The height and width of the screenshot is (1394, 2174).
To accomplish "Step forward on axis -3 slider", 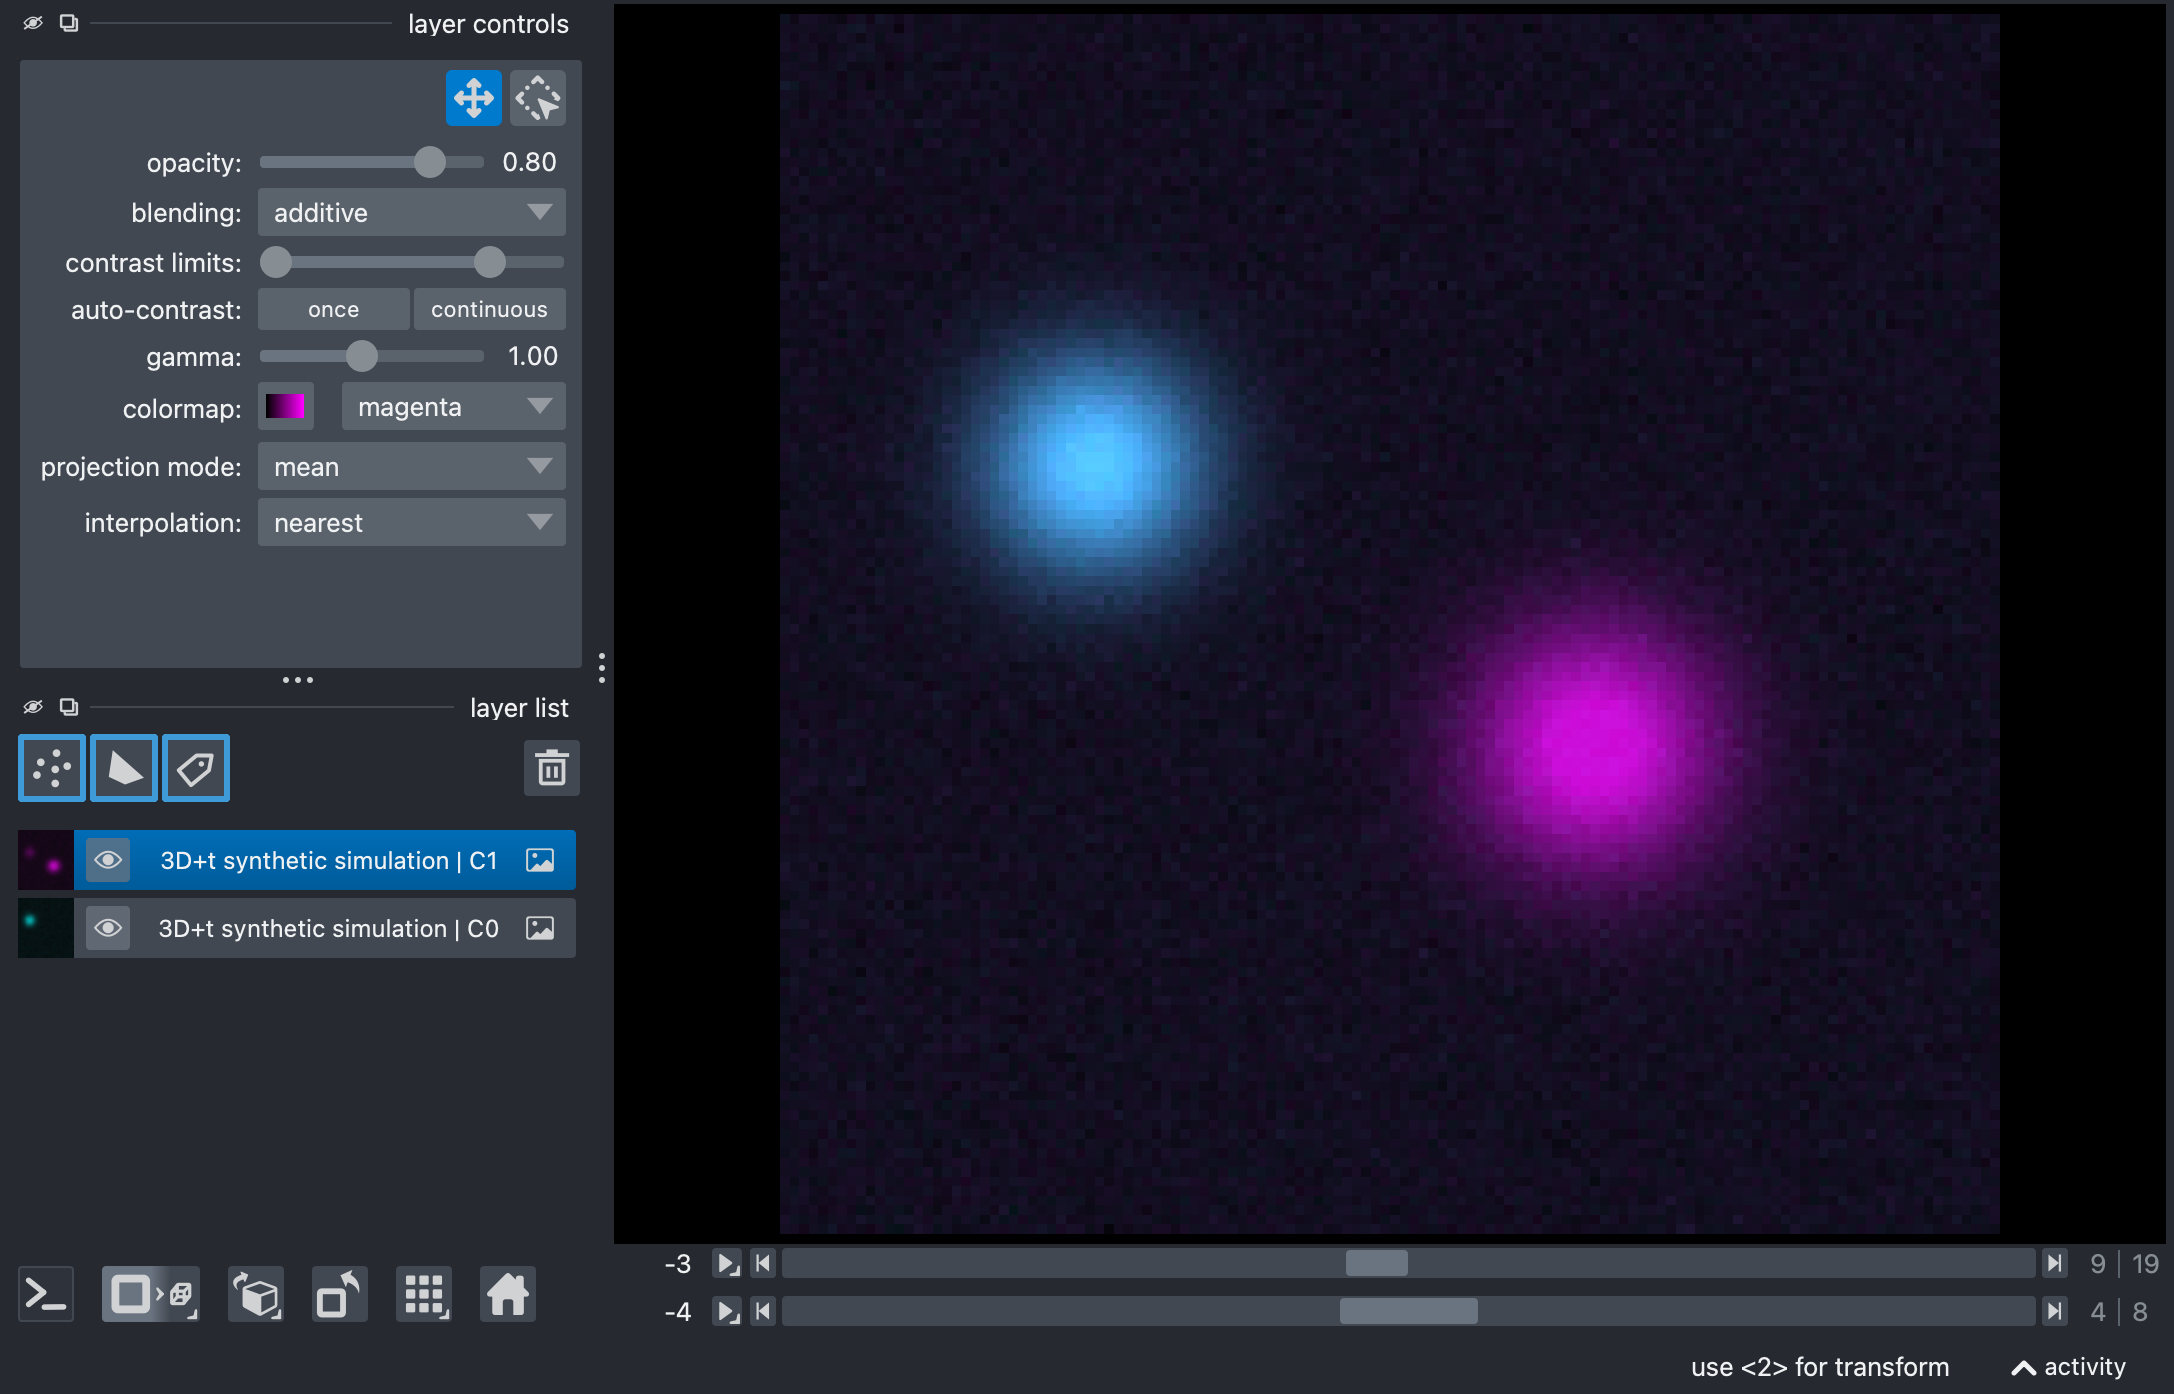I will 2054,1263.
